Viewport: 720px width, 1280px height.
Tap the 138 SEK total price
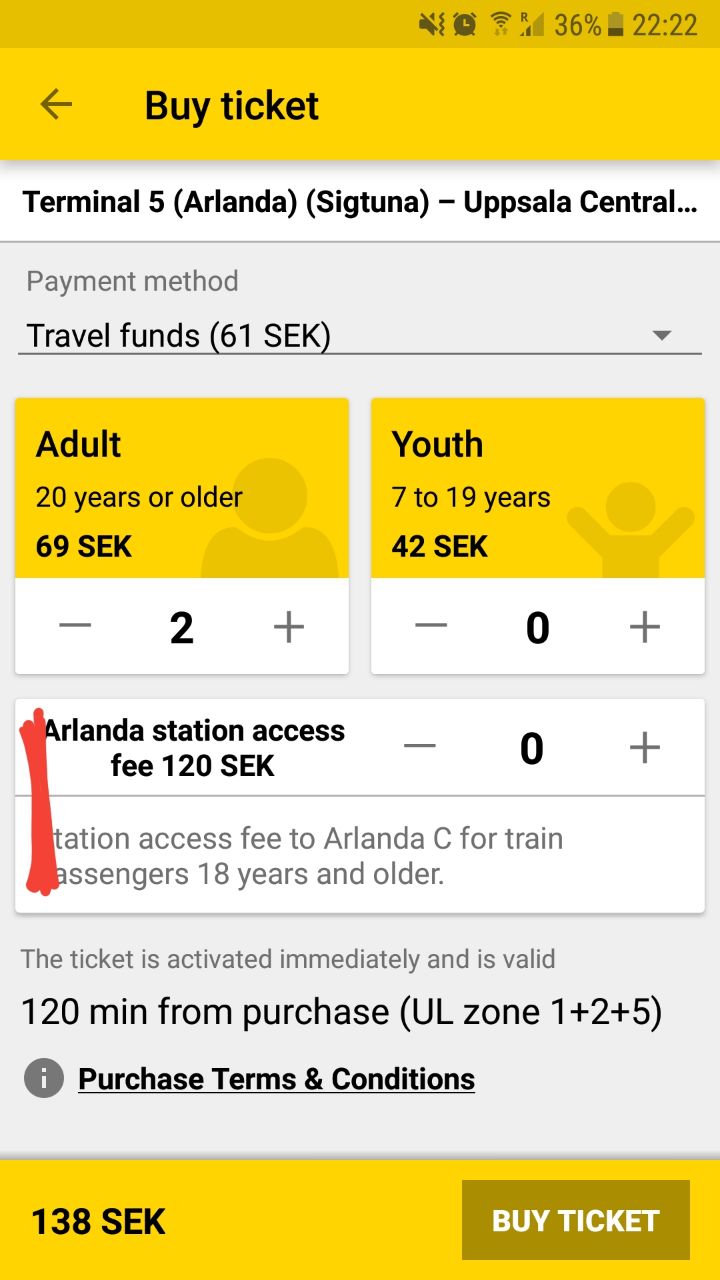[98, 1221]
